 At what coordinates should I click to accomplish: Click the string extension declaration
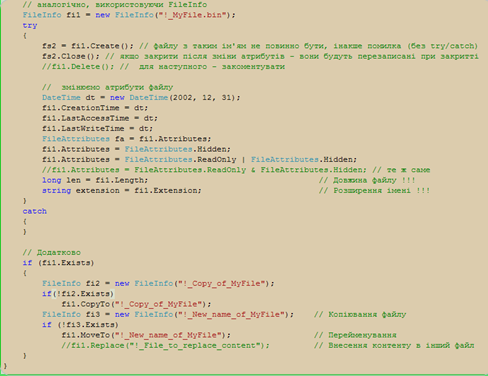[122, 191]
